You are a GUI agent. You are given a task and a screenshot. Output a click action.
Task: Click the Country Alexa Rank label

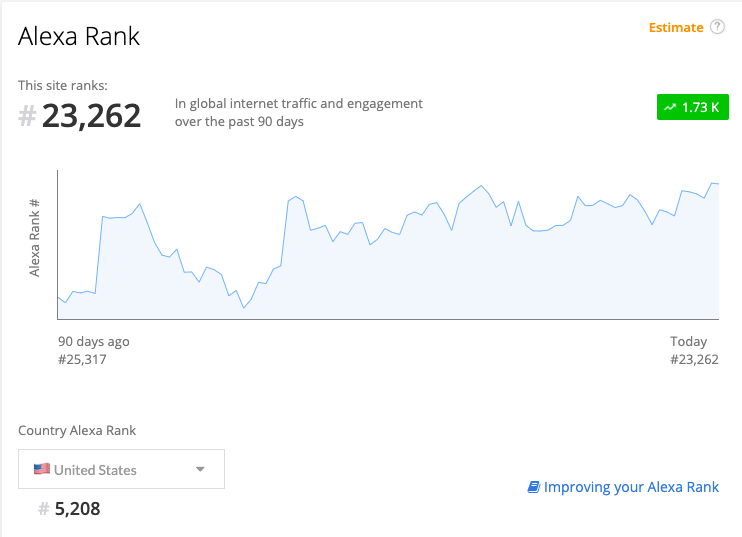[x=77, y=431]
